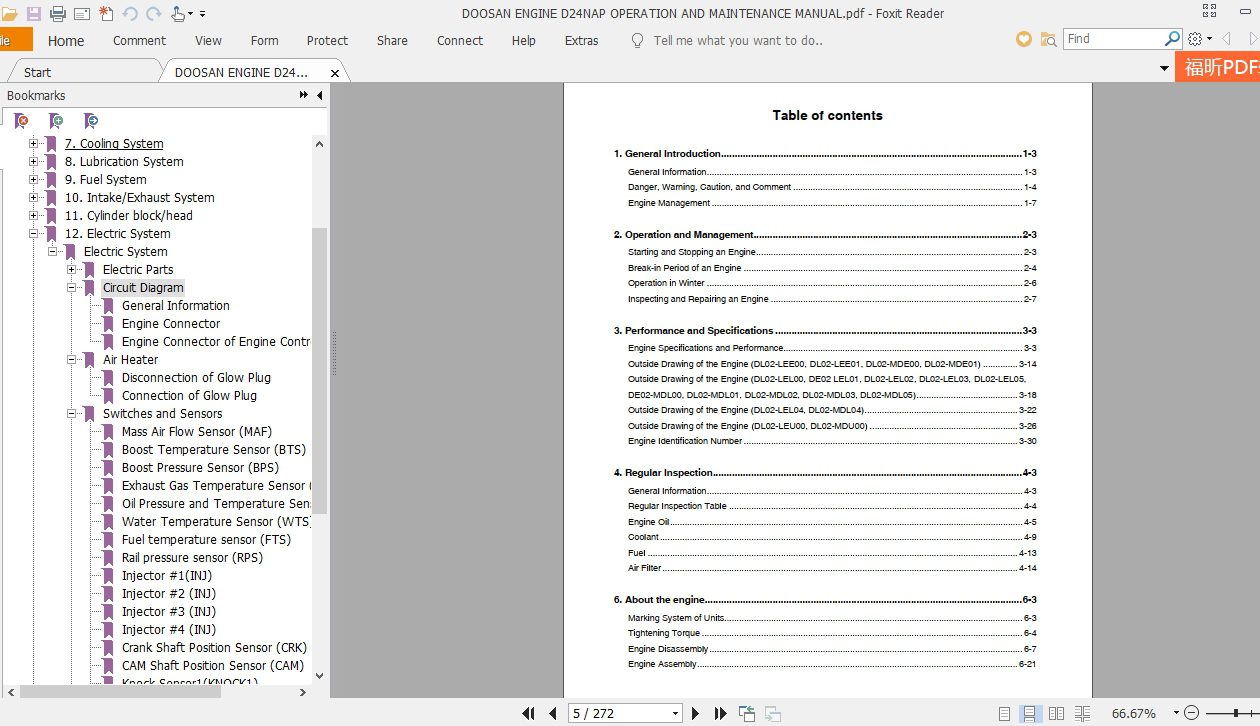Click the 'Tell me what you want to do' box
This screenshot has height=726, width=1260.
tap(738, 41)
